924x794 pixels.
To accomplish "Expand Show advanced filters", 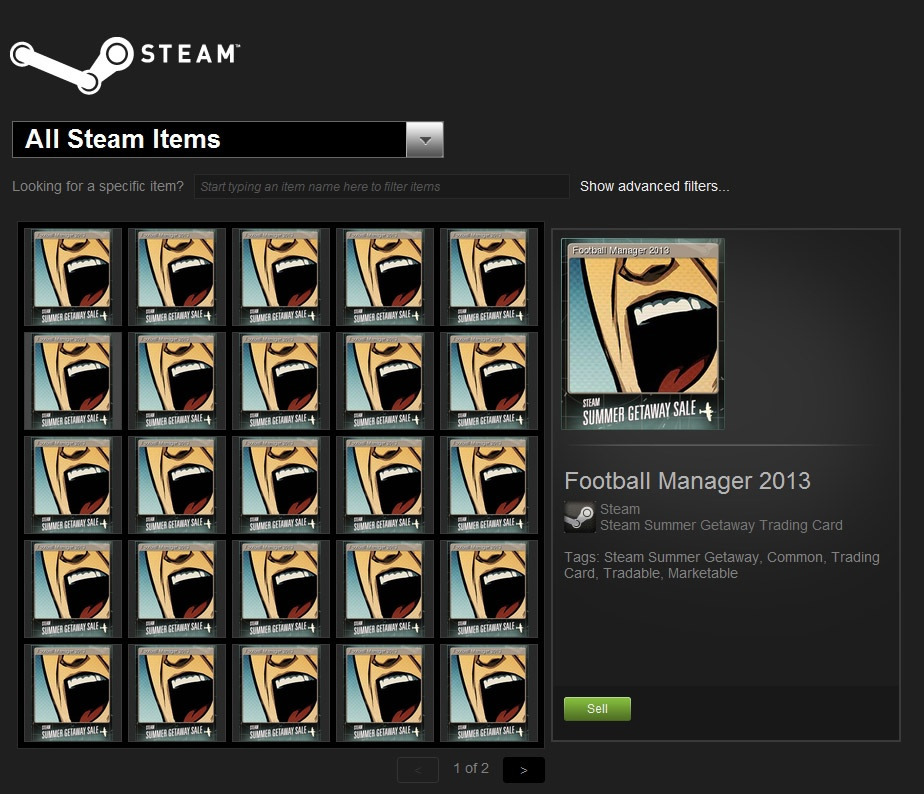I will tap(654, 186).
